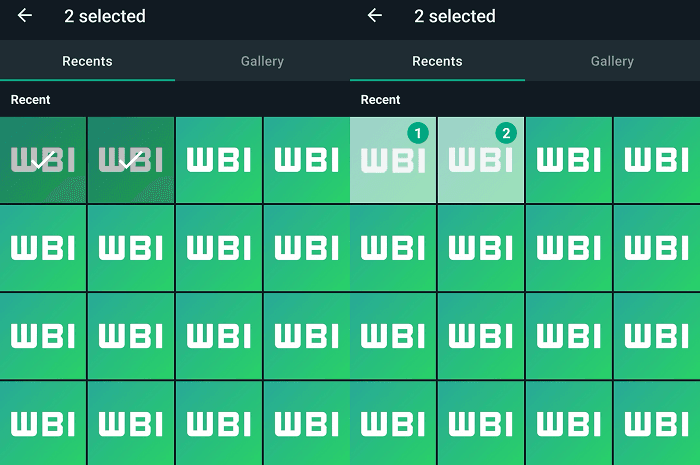Select the Recents tab in the right panel
Viewport: 700px width, 465px height.
coord(437,61)
